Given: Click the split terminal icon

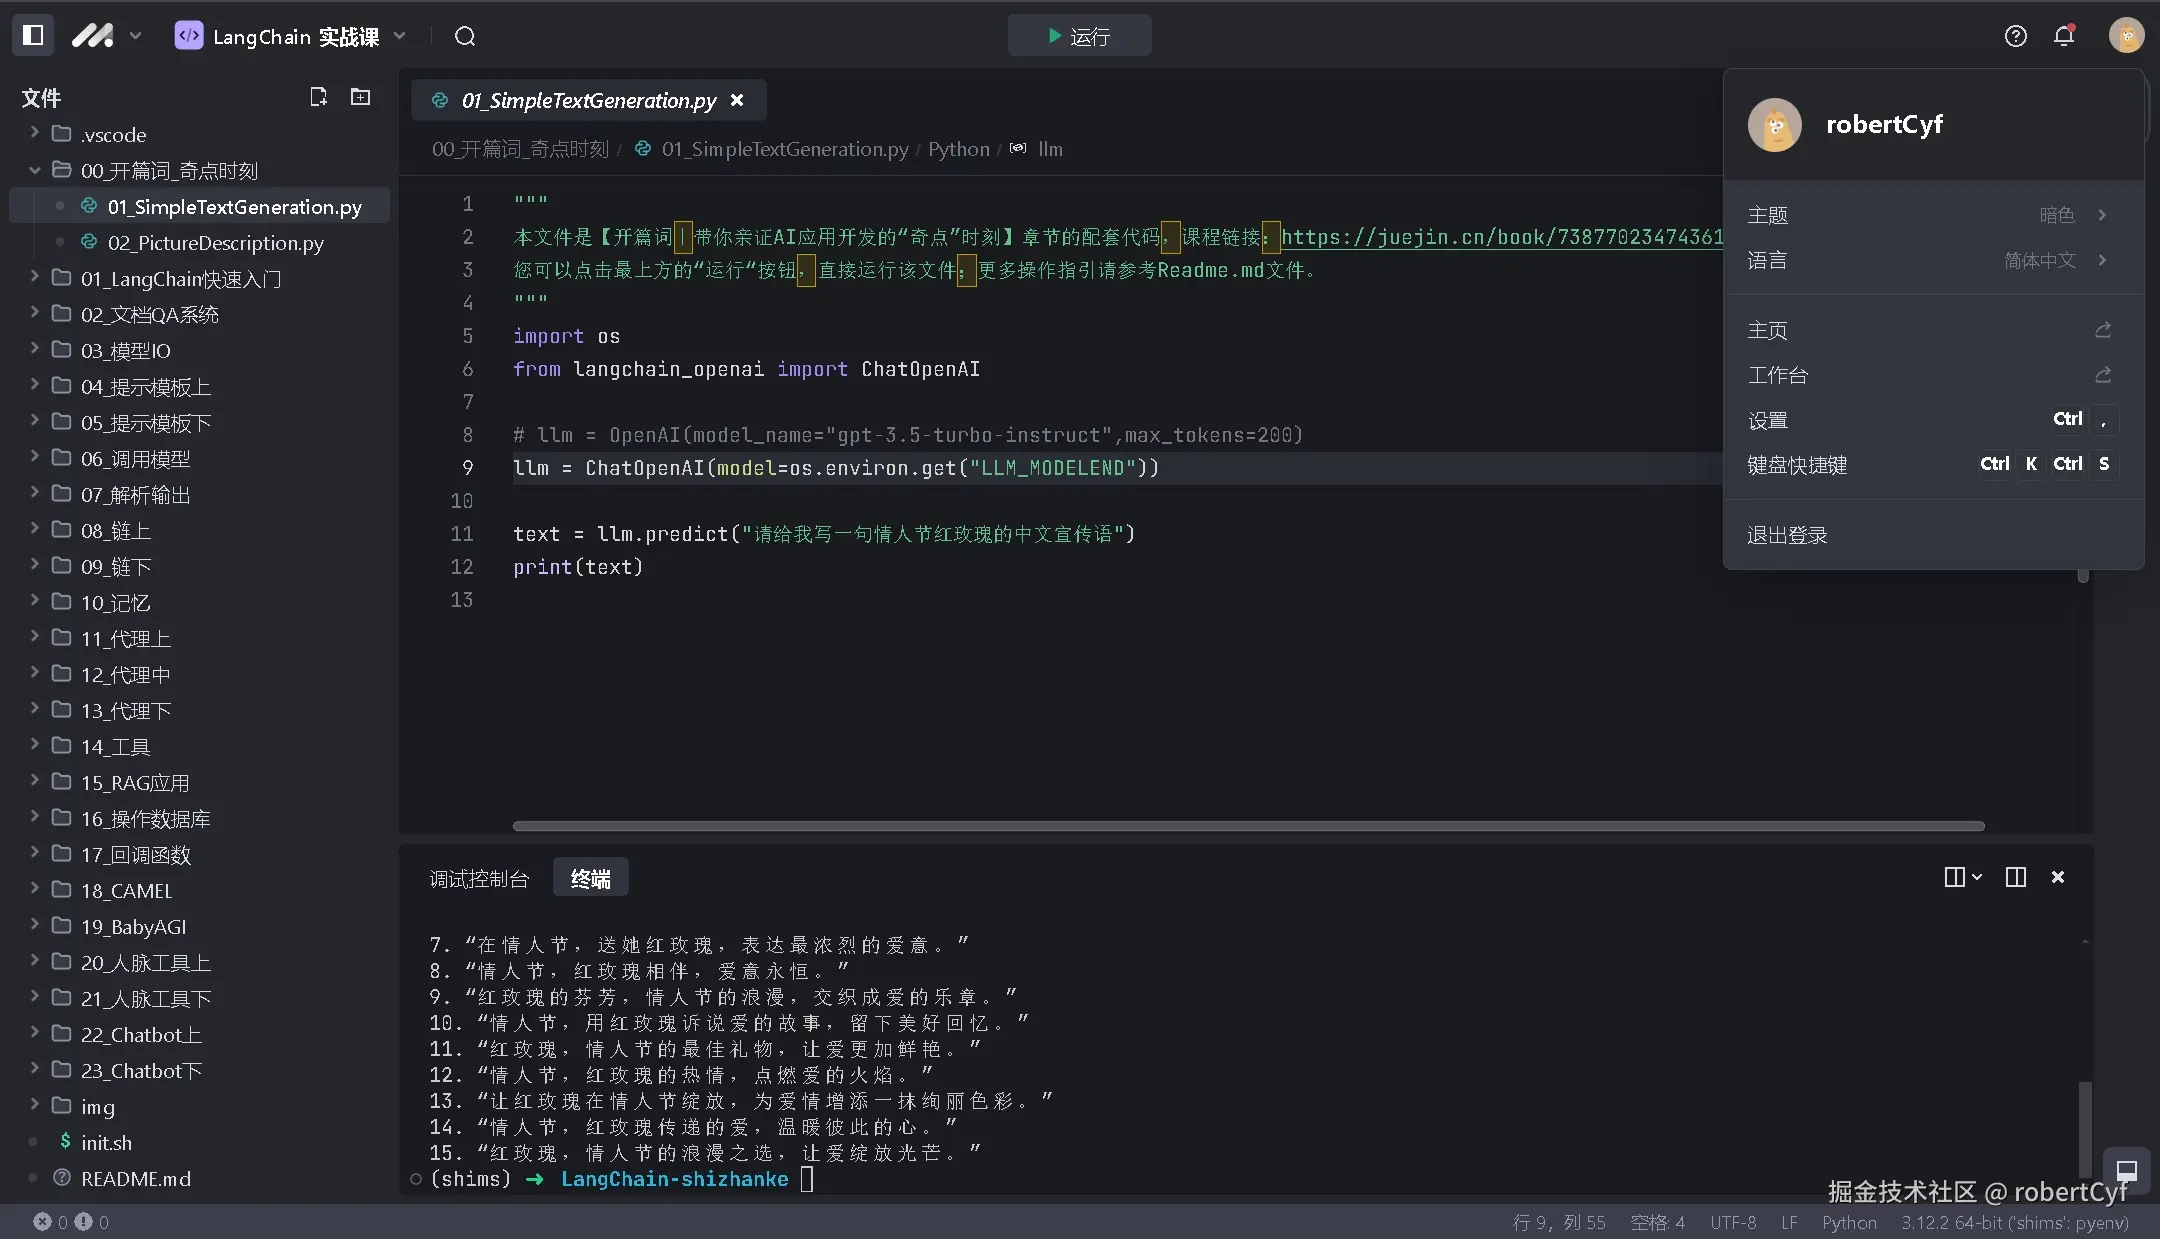Looking at the screenshot, I should tap(2015, 877).
